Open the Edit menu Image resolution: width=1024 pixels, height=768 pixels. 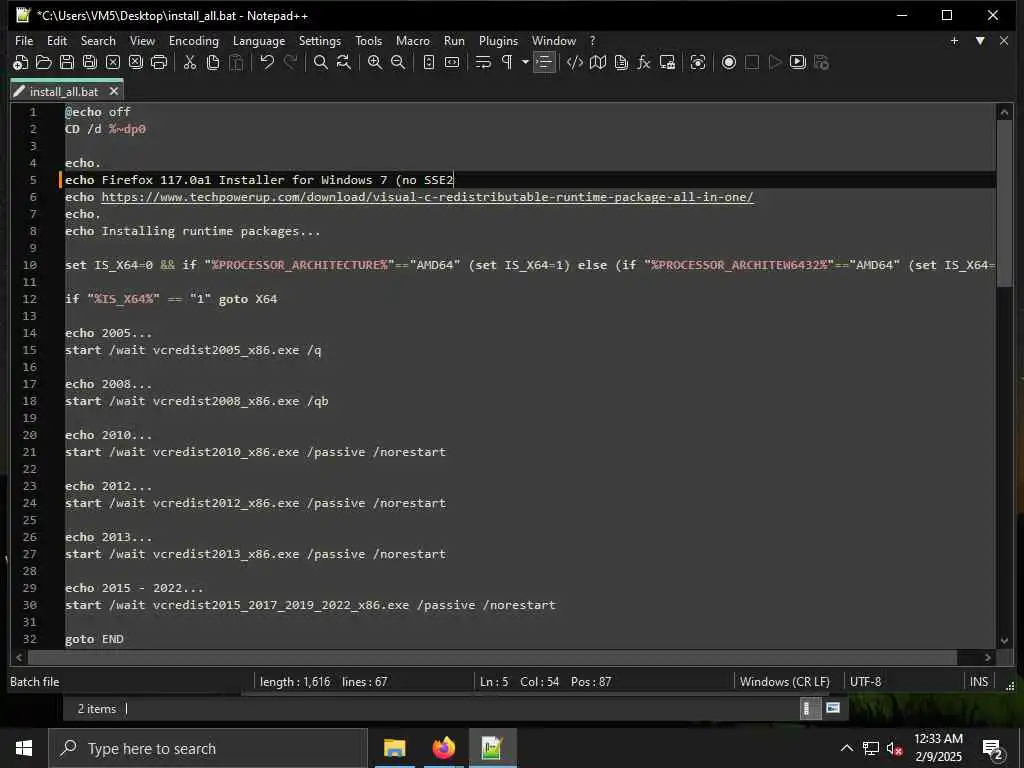pyautogui.click(x=57, y=40)
